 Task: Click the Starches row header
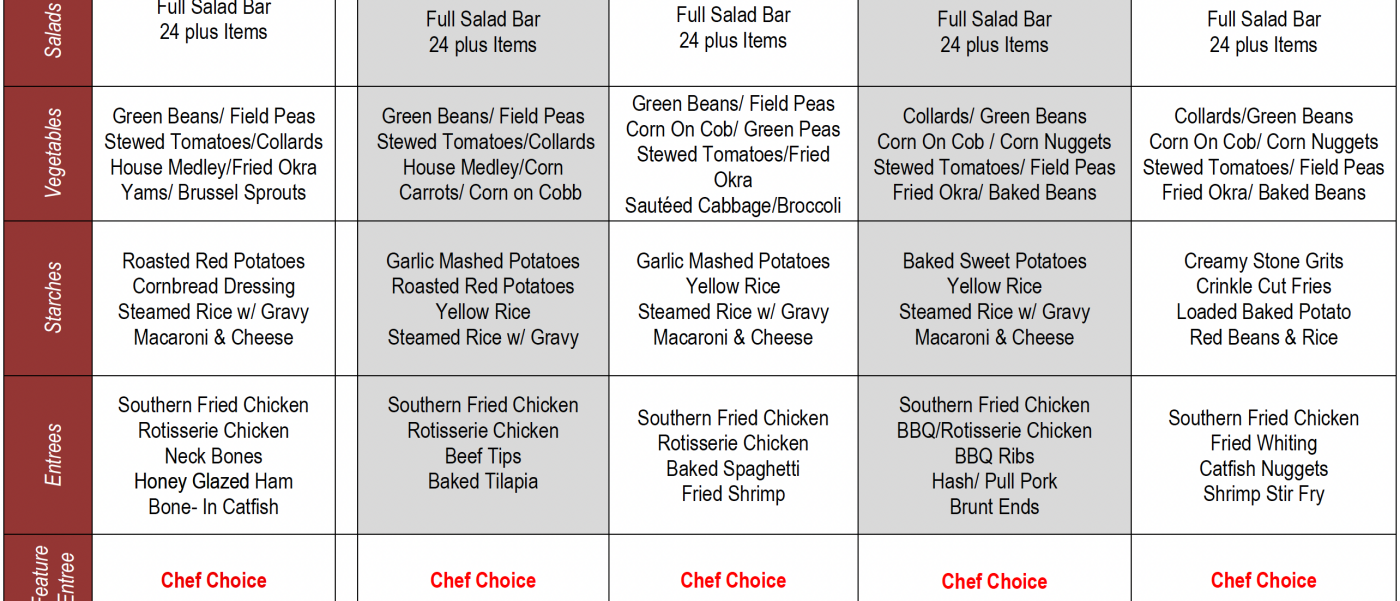click(x=52, y=298)
